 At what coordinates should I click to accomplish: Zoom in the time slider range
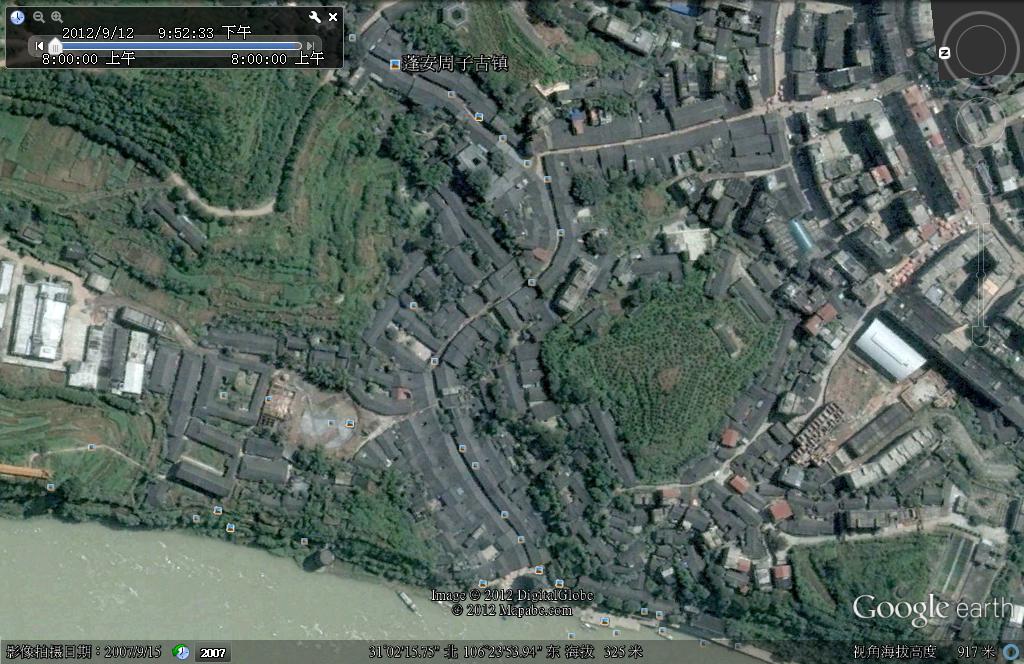click(x=57, y=17)
